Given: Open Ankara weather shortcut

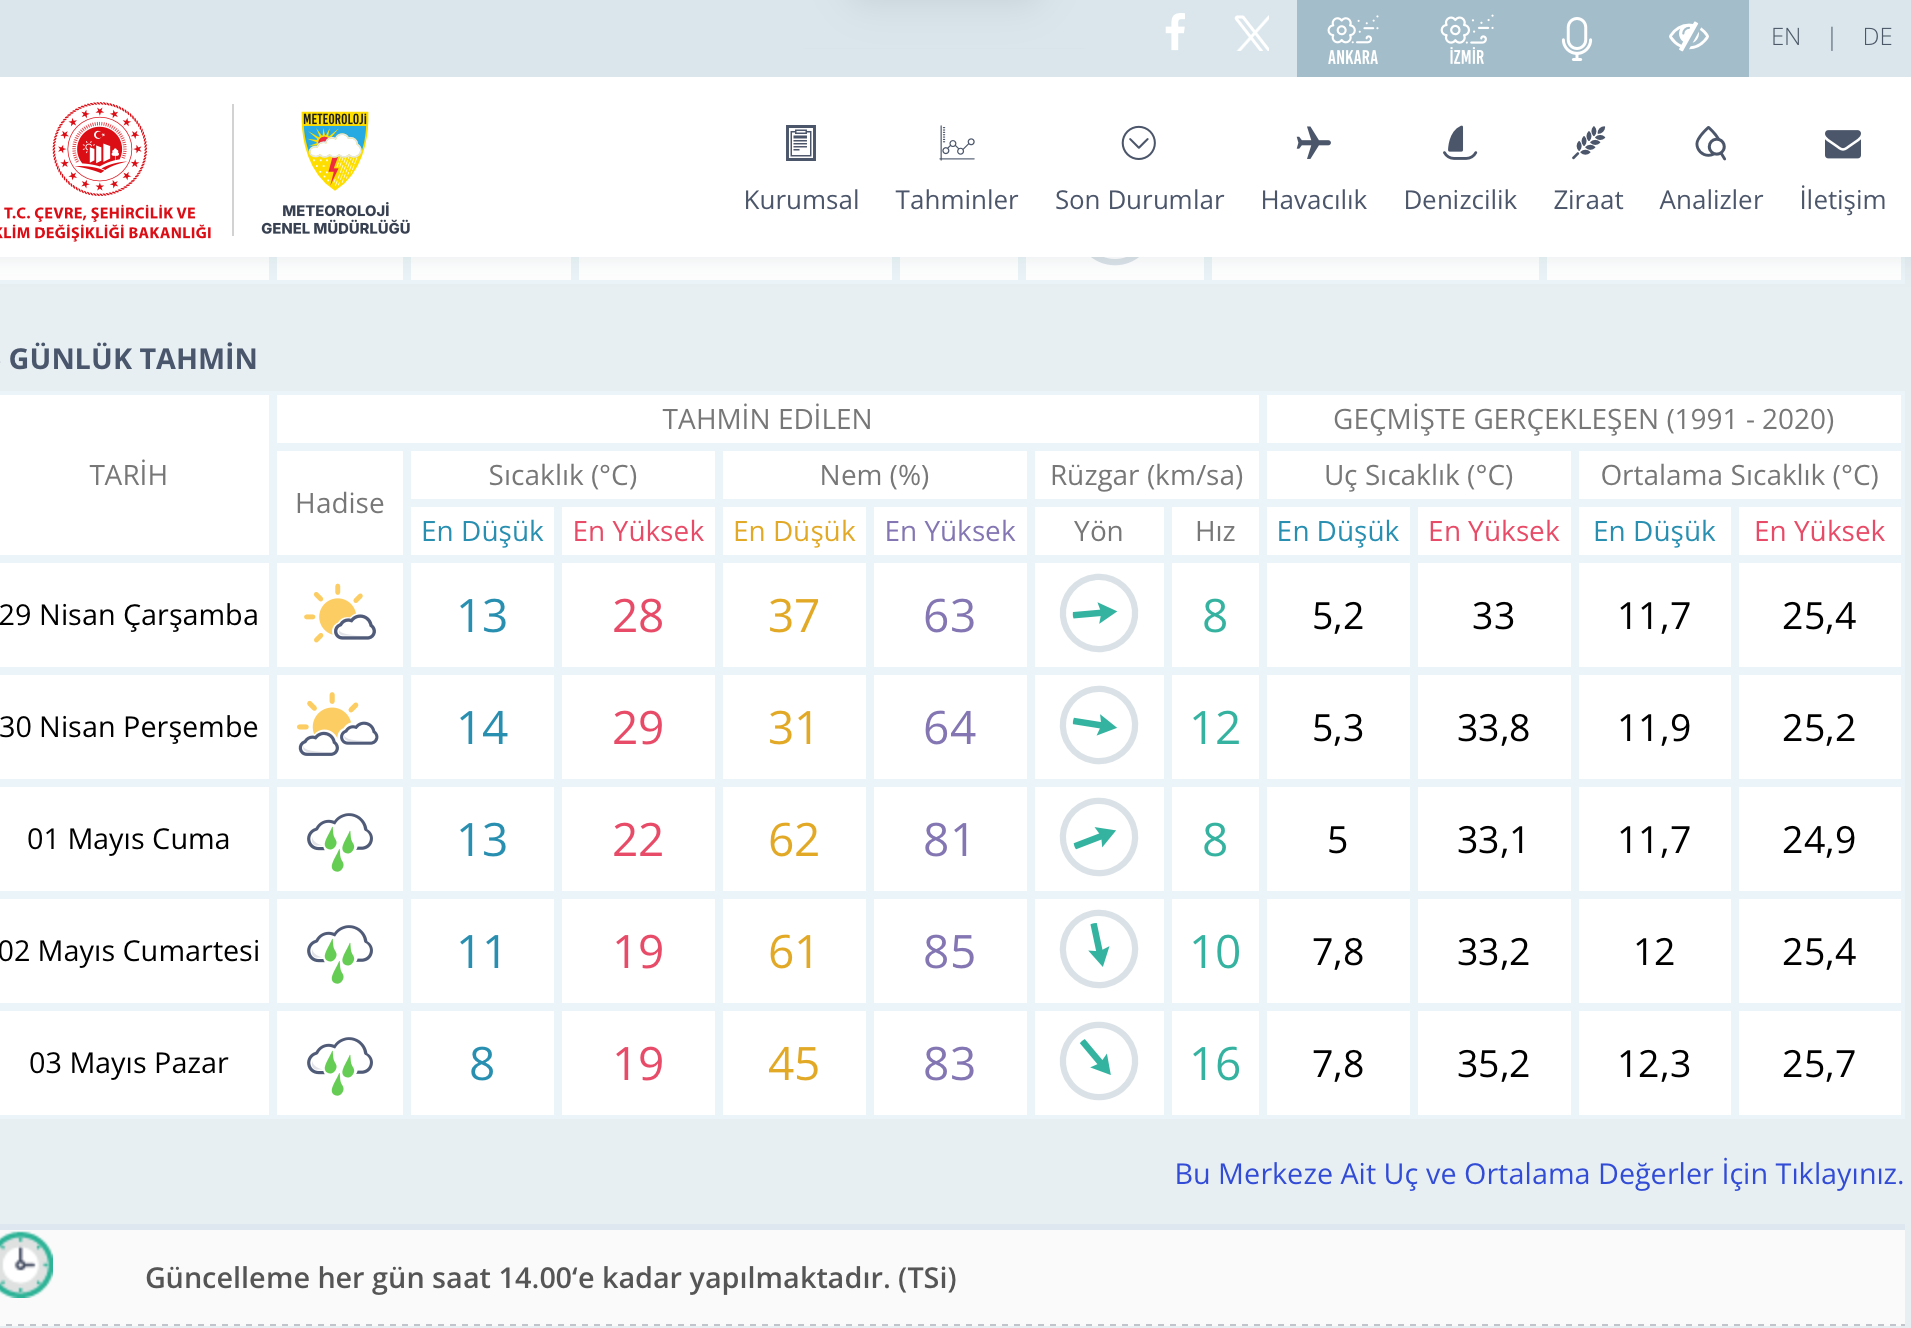Looking at the screenshot, I should (1353, 38).
